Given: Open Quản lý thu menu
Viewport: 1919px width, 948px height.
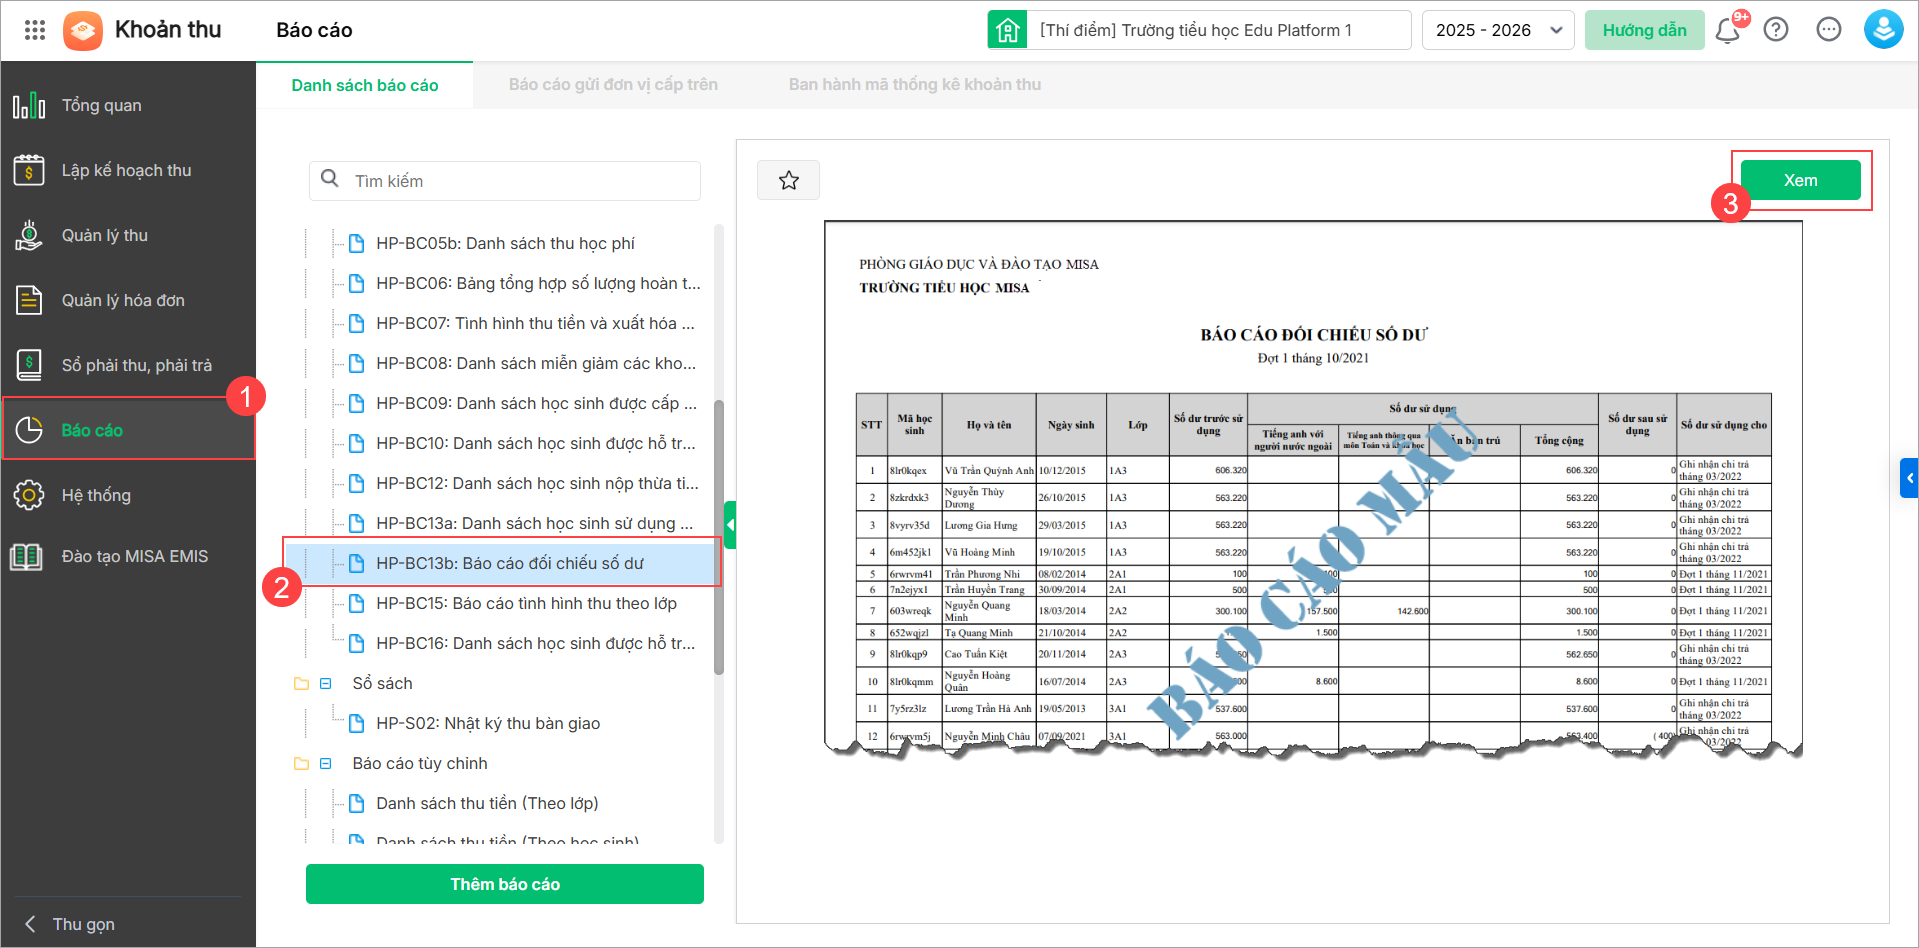Looking at the screenshot, I should coord(128,235).
